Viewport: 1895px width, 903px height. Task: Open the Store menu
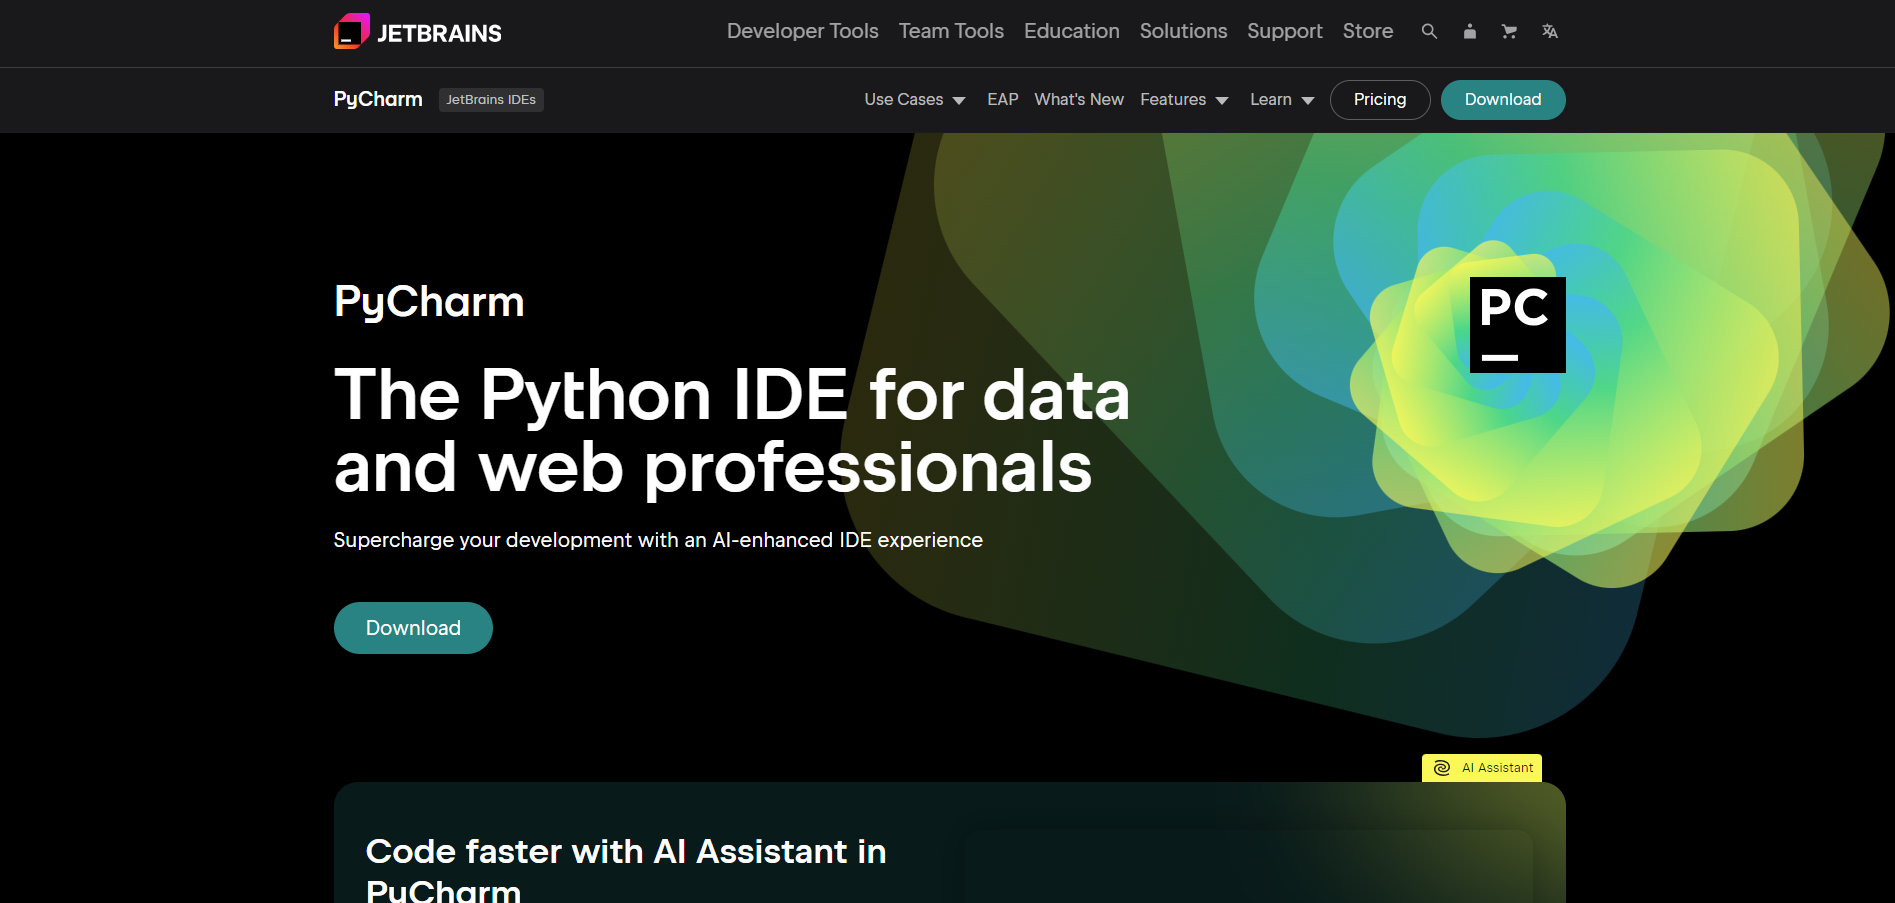pos(1367,31)
